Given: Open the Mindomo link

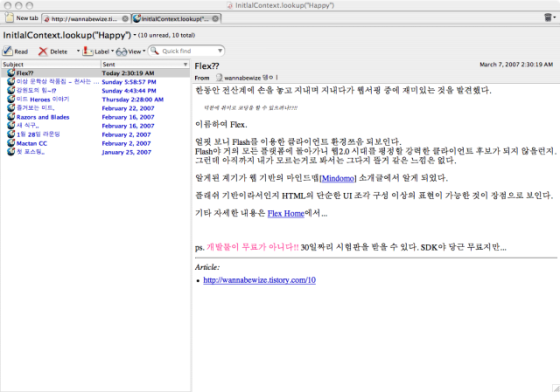Looking at the screenshot, I should (x=338, y=178).
